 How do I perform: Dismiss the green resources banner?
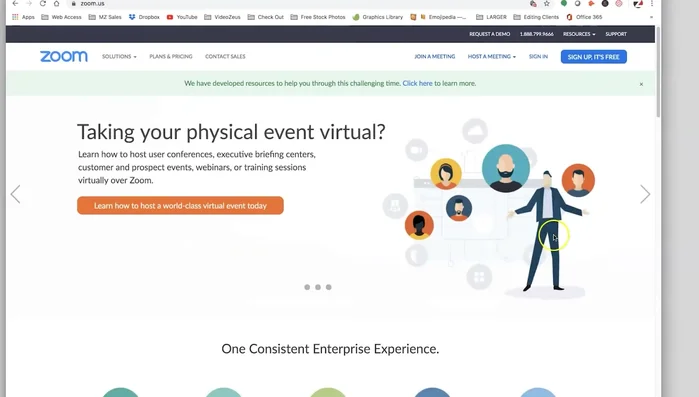(x=641, y=84)
